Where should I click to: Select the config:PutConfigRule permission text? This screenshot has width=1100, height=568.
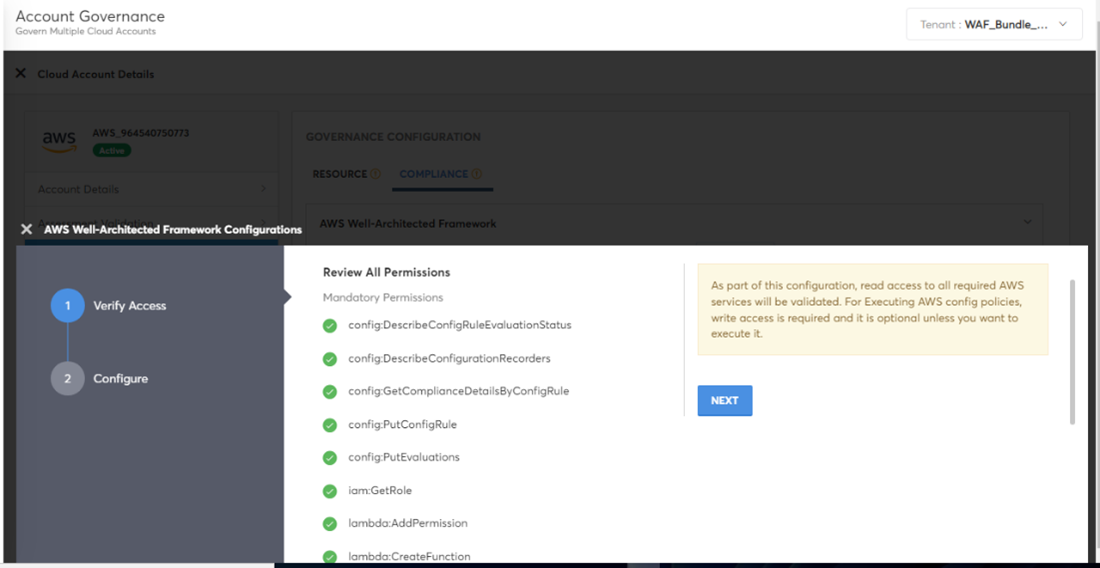coord(402,424)
